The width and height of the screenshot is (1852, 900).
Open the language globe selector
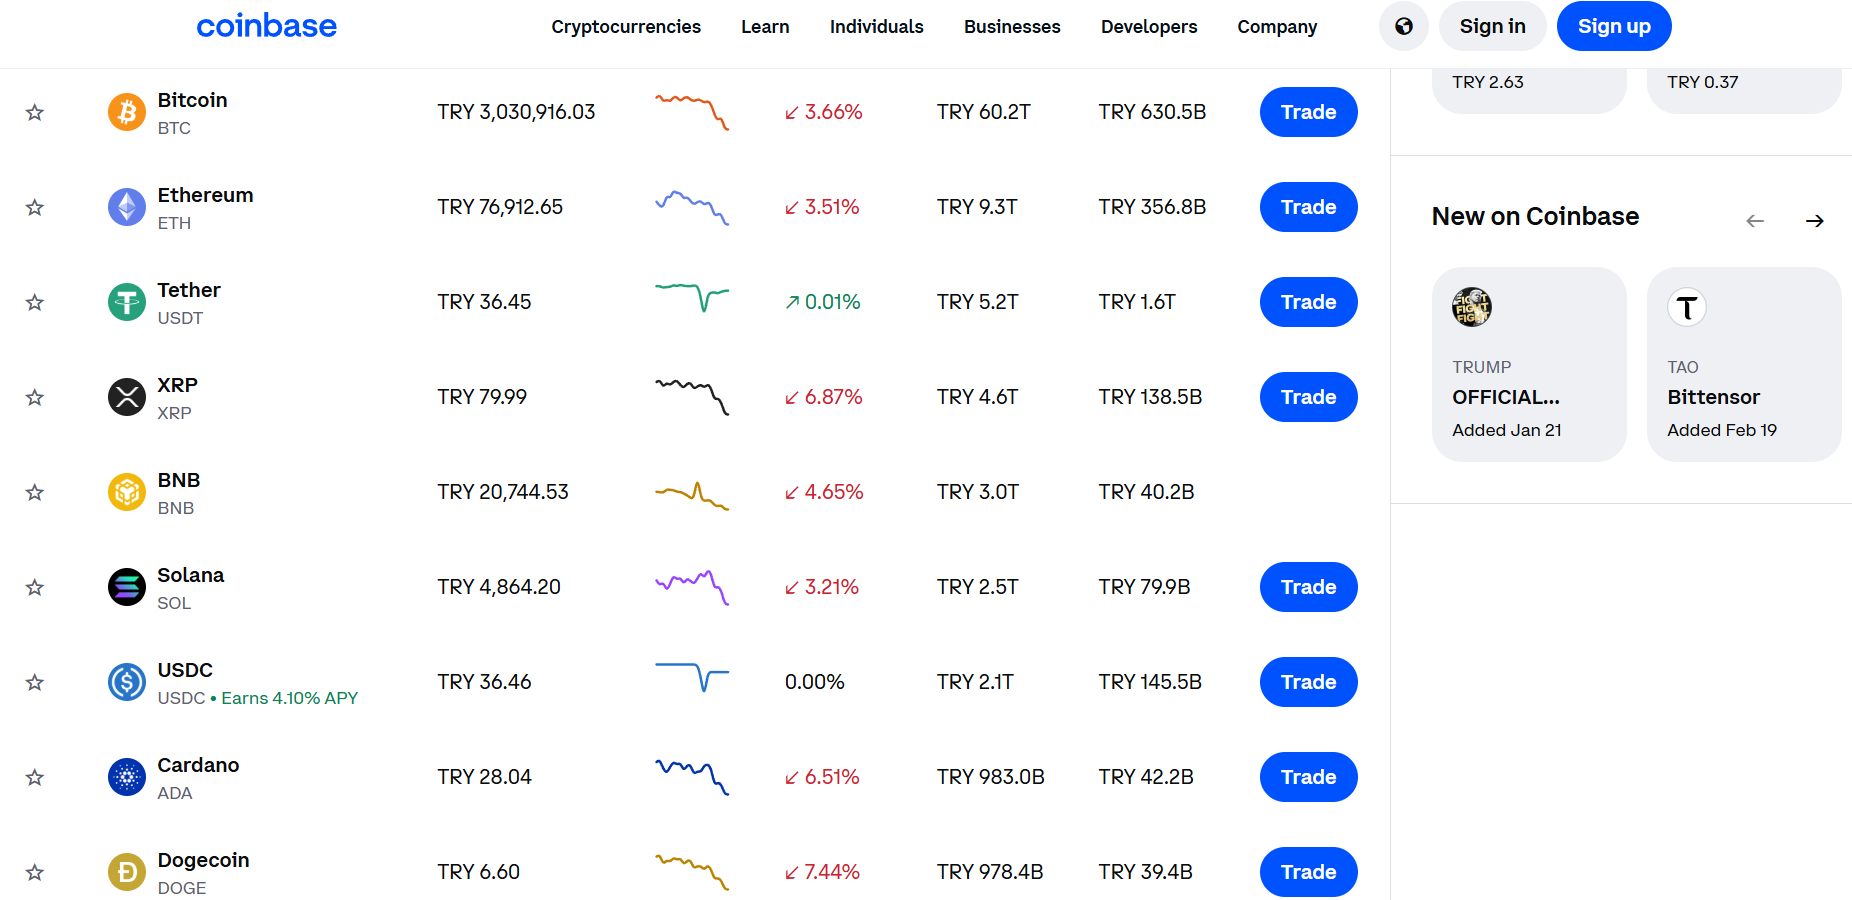click(x=1404, y=26)
